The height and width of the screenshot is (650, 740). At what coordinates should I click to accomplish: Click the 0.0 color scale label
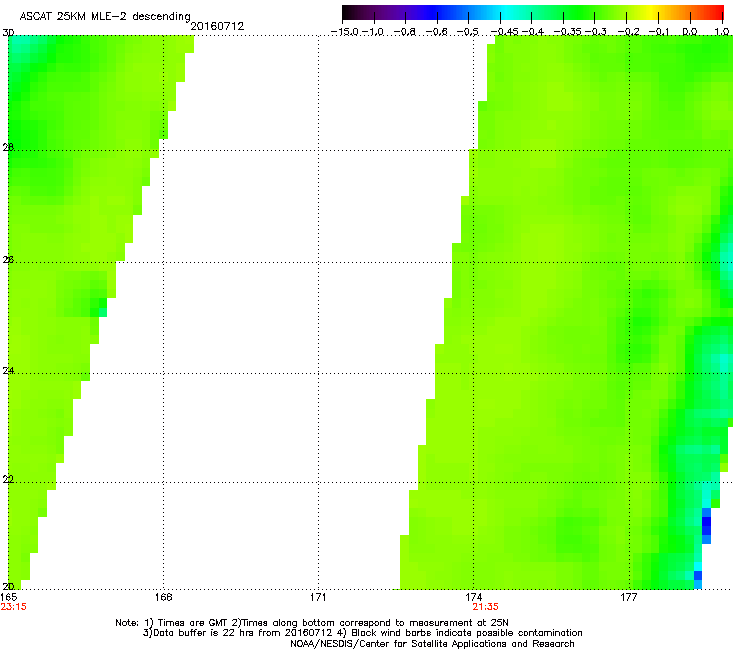tap(690, 32)
